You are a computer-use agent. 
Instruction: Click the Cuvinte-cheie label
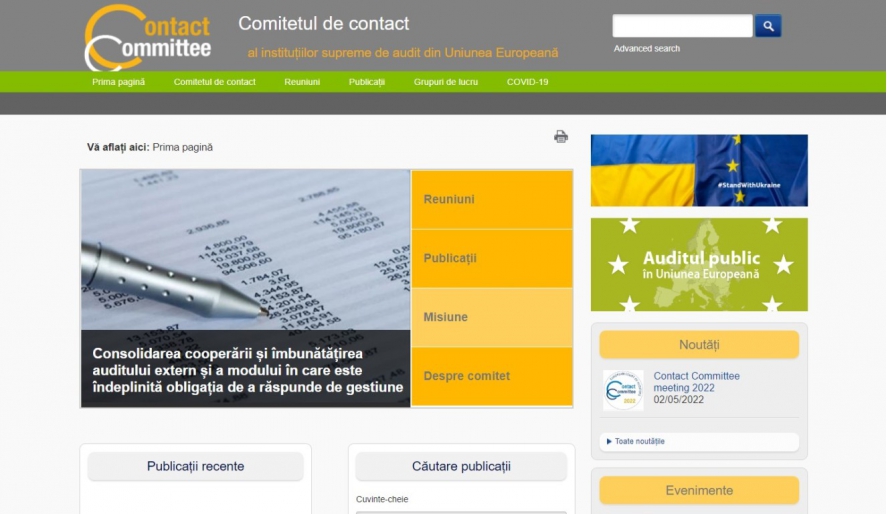click(382, 499)
